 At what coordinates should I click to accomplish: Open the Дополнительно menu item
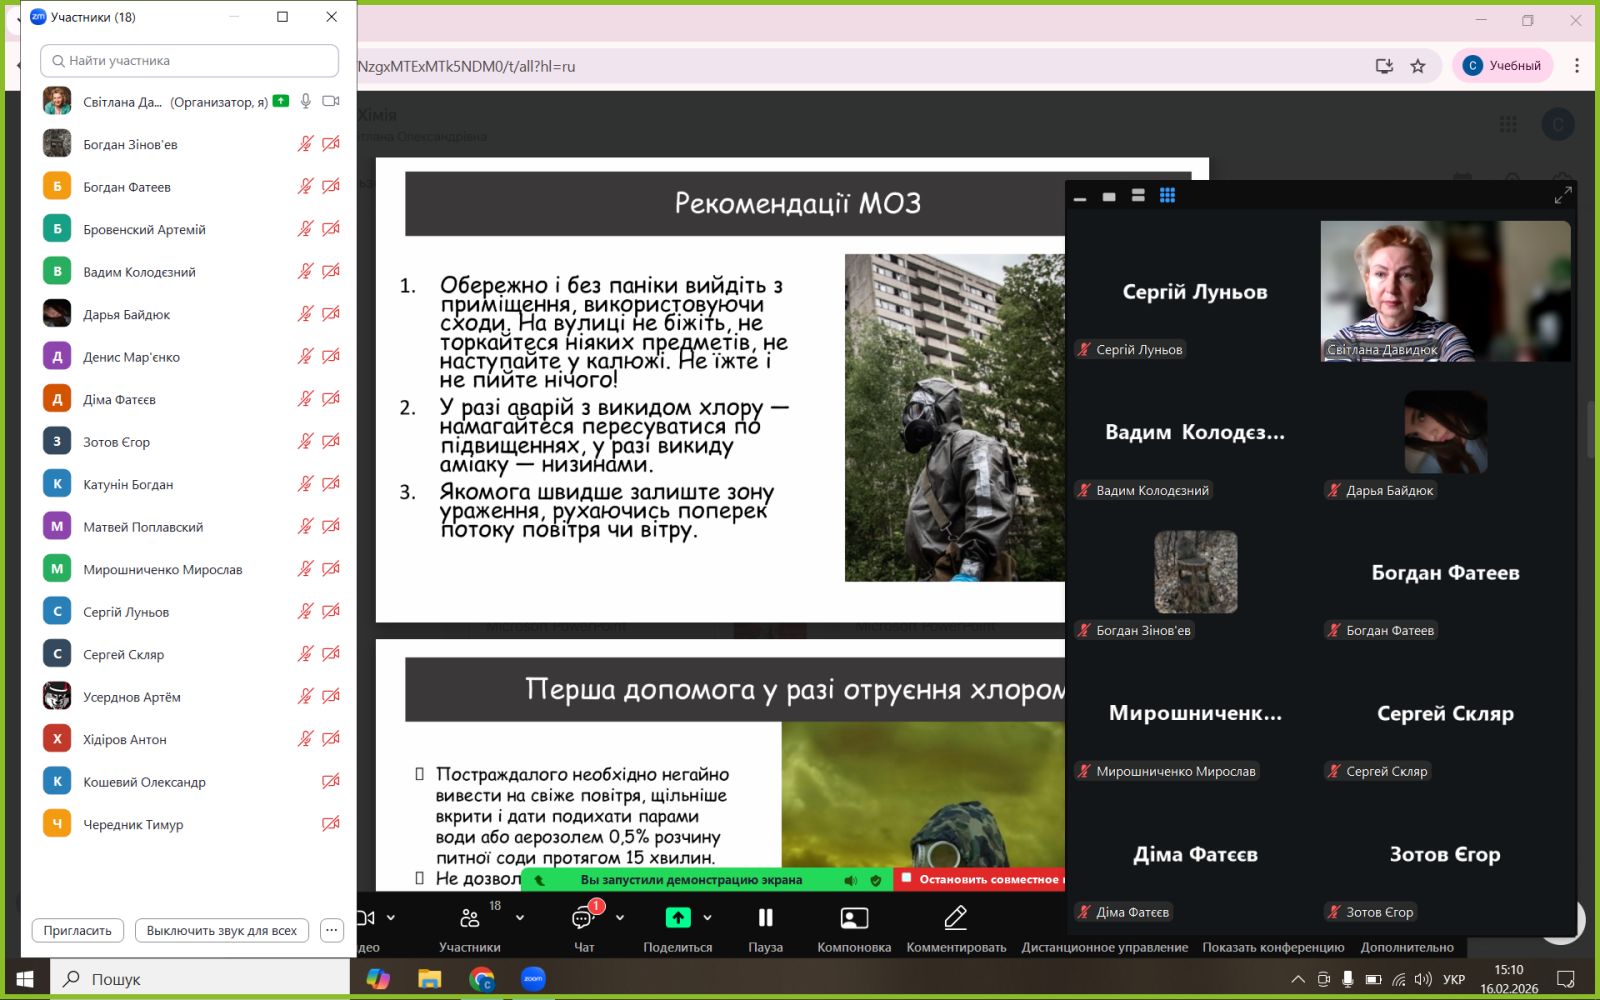click(x=1406, y=947)
